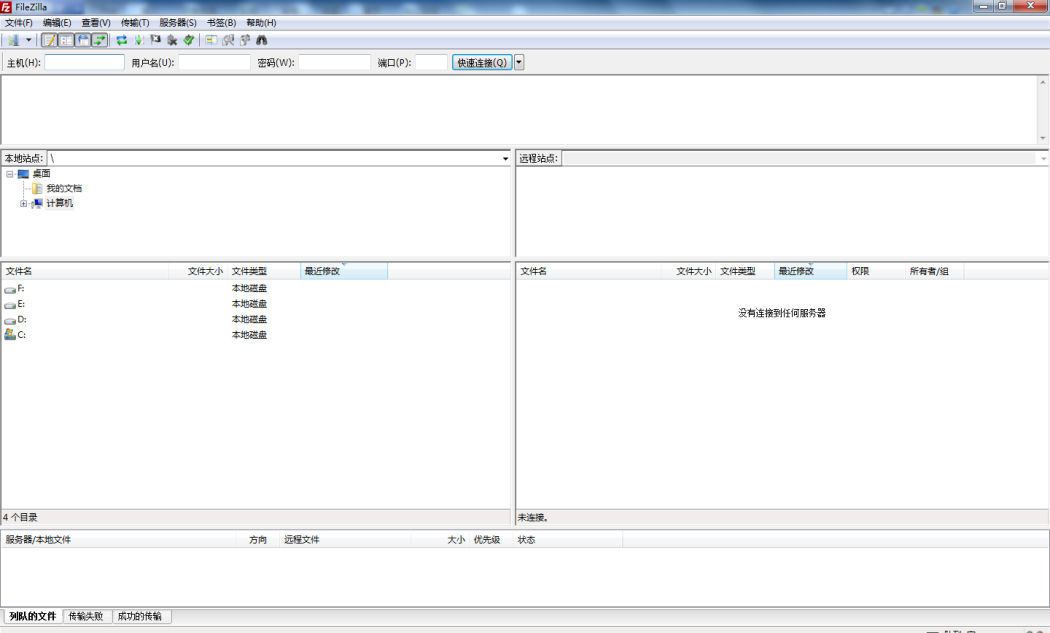Click the binoculars file search icon
Image resolution: width=1050 pixels, height=633 pixels.
pyautogui.click(x=262, y=40)
